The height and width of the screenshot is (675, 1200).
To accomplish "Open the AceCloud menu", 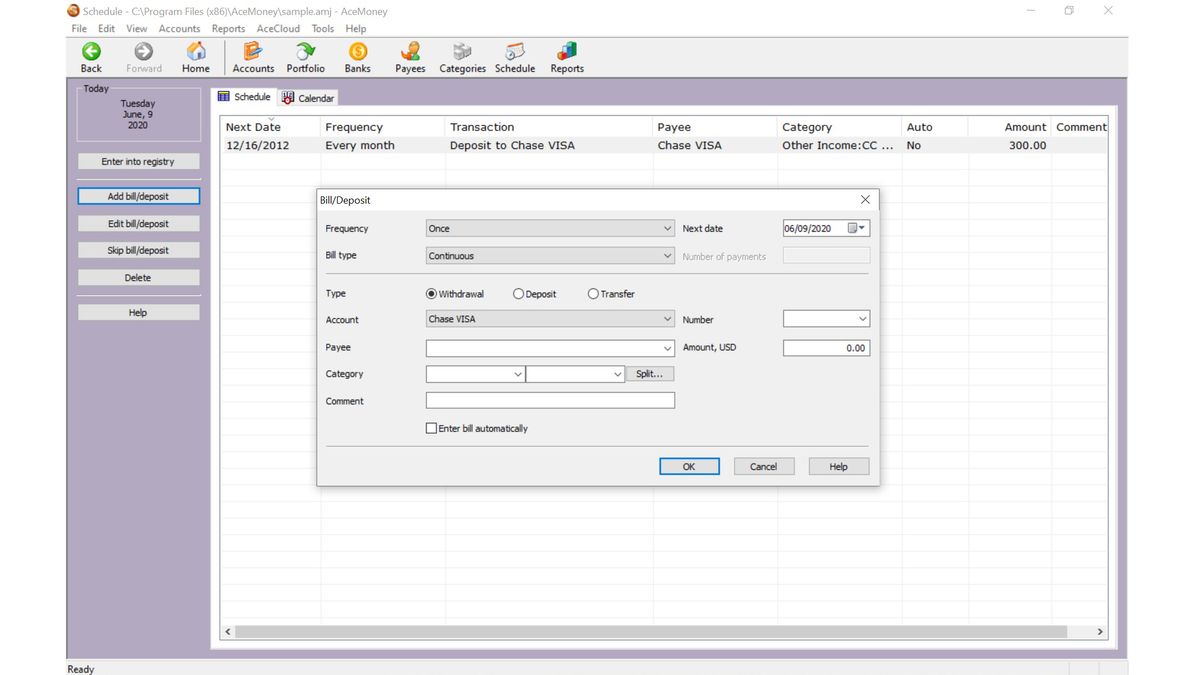I will pos(278,29).
